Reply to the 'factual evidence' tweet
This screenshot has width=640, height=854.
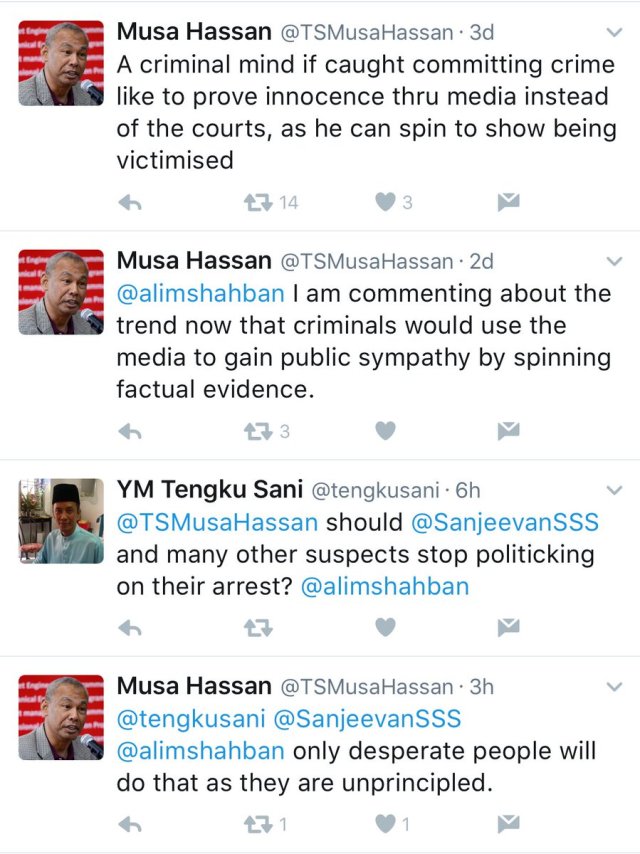coord(130,432)
